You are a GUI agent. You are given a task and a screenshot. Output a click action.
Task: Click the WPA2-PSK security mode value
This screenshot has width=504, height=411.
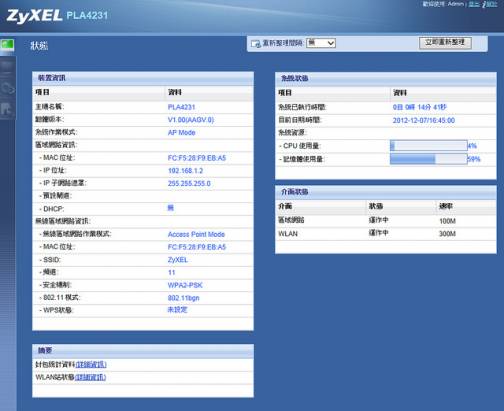tap(185, 285)
